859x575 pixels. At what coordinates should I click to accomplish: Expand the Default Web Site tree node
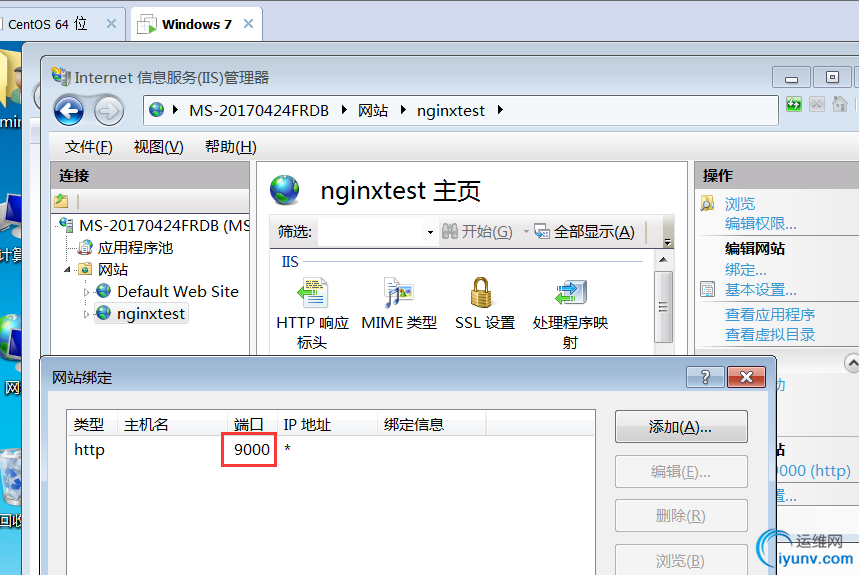click(86, 292)
